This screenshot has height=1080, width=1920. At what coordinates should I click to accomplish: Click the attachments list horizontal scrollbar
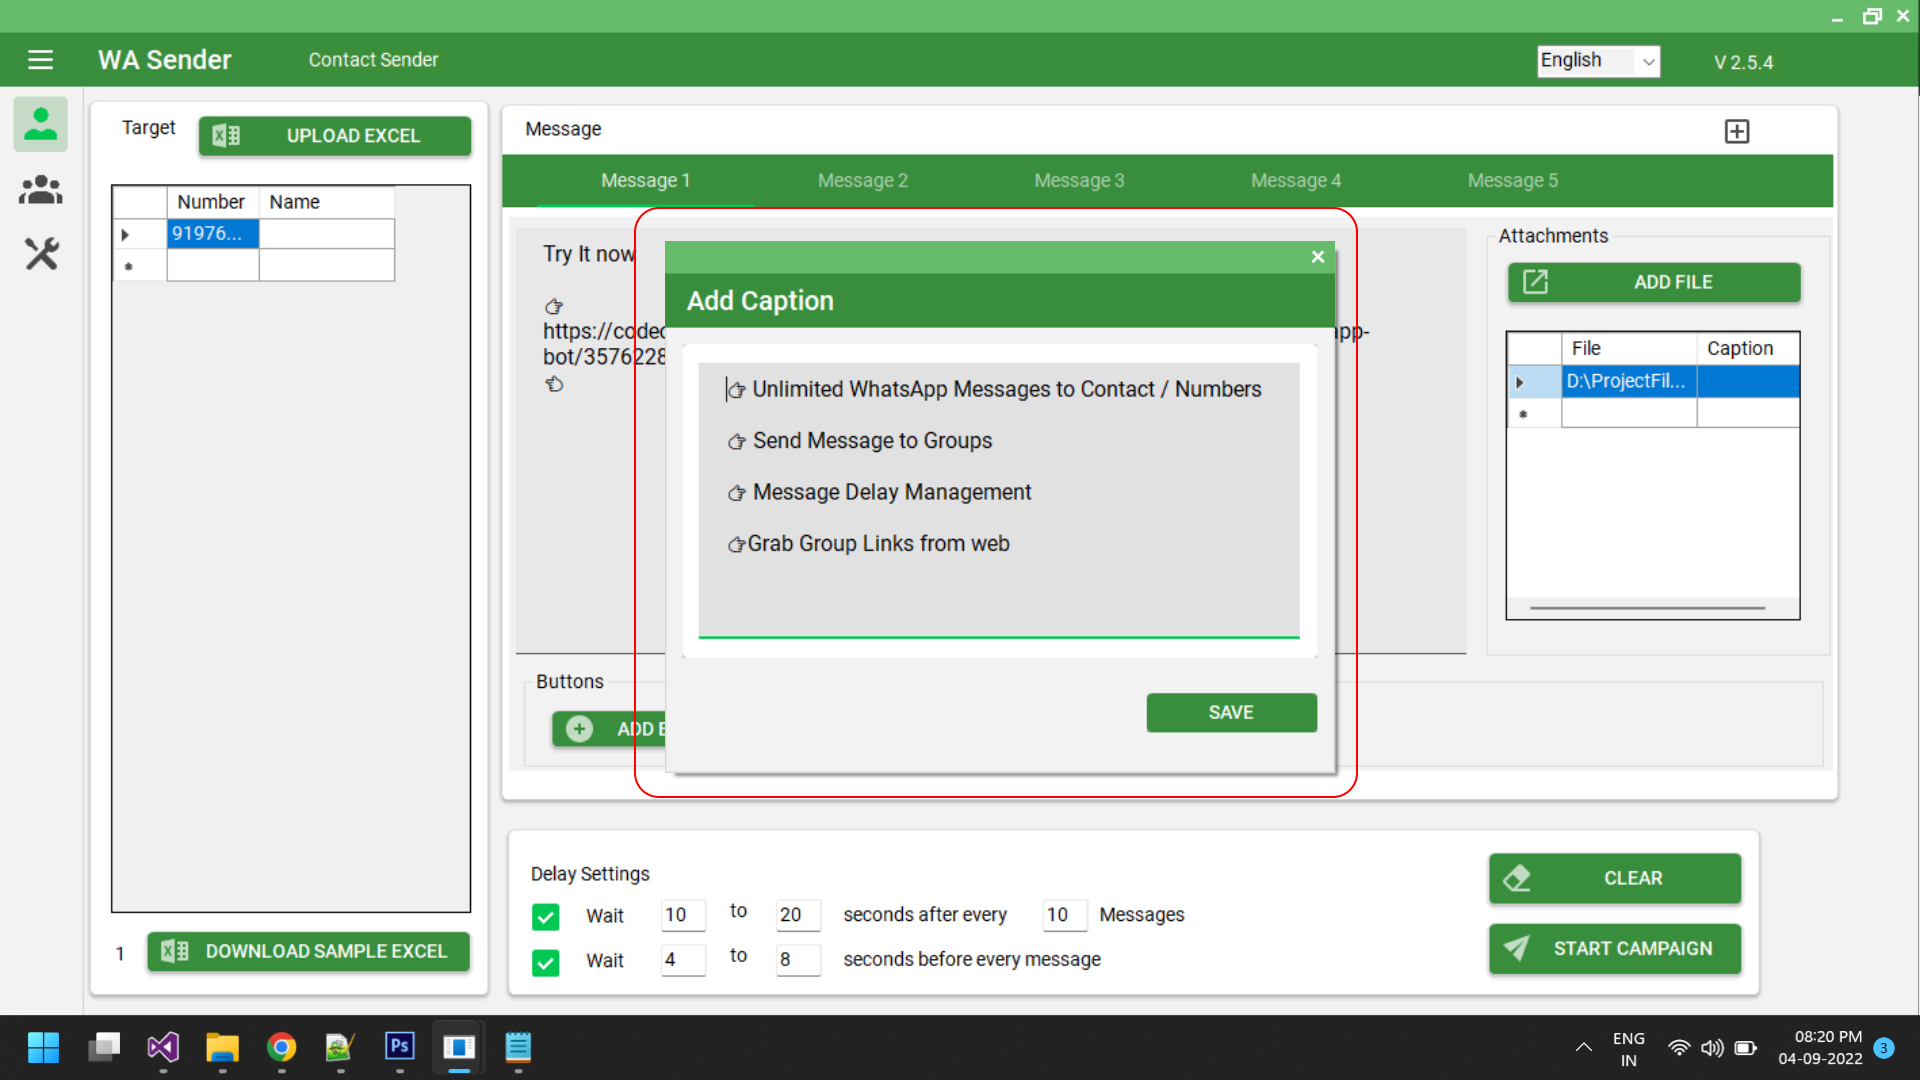tap(1646, 607)
